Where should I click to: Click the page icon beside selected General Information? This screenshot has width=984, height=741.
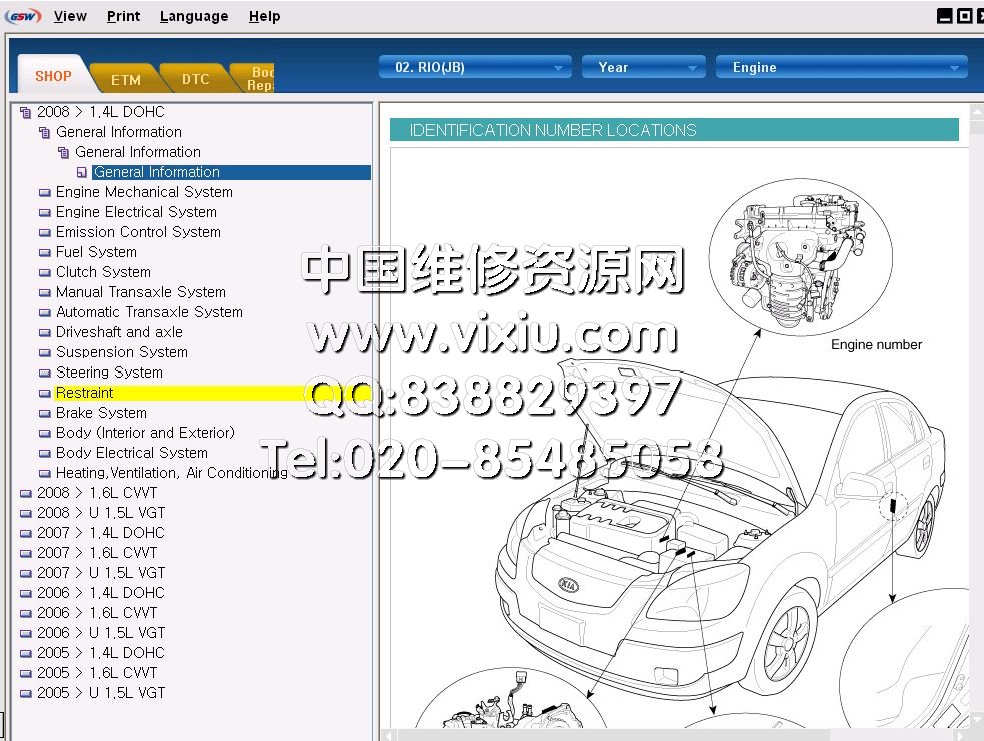(82, 172)
